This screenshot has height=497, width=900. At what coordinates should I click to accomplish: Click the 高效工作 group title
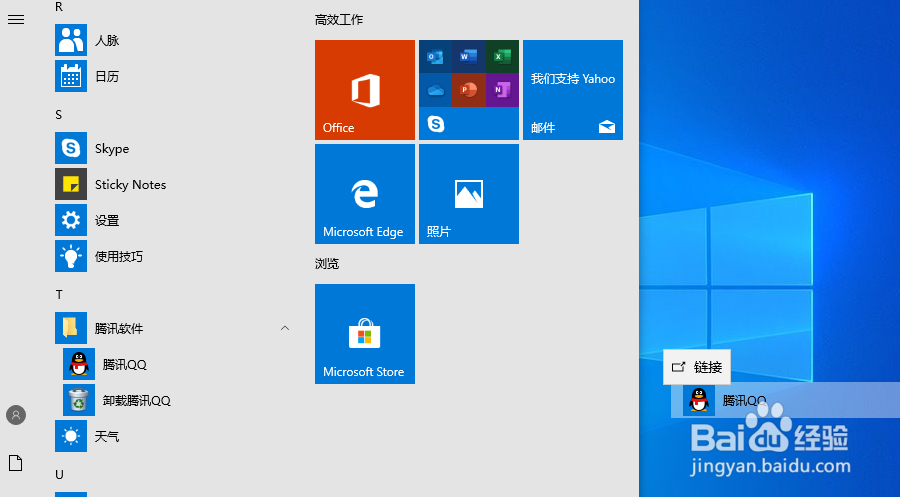click(339, 20)
